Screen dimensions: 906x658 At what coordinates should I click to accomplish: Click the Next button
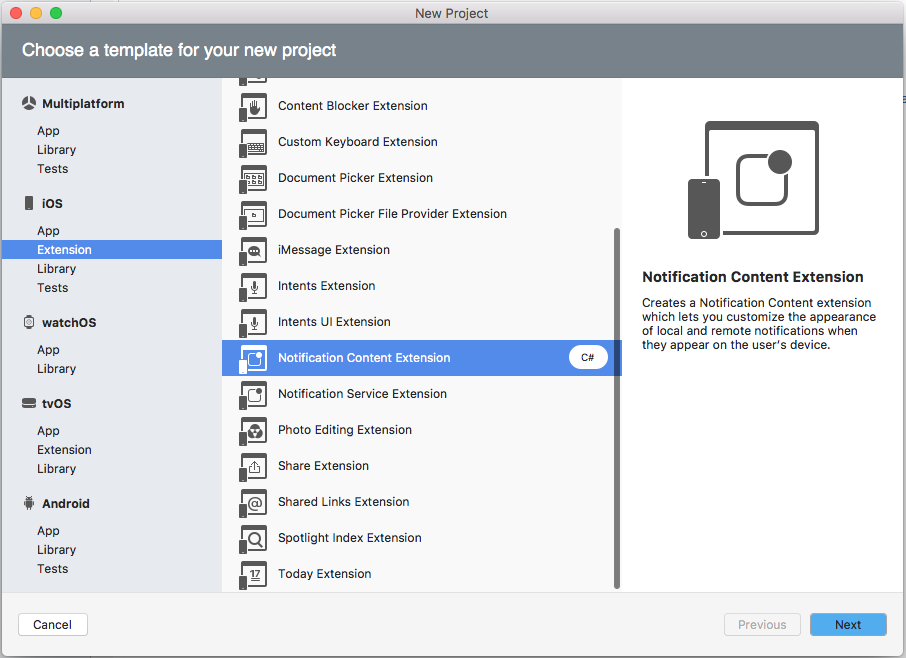pos(848,624)
